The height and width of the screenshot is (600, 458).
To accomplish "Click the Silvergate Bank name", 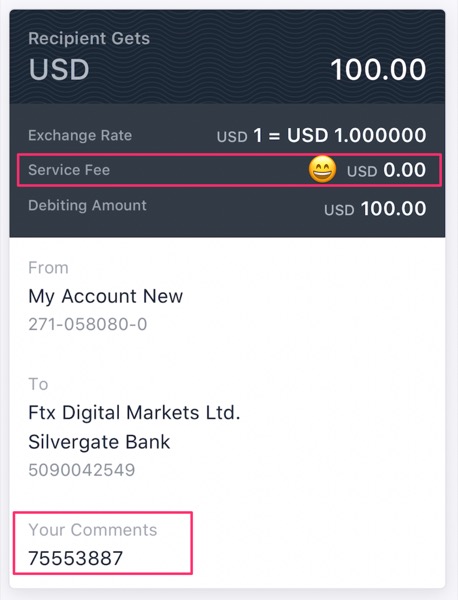I will (x=99, y=442).
